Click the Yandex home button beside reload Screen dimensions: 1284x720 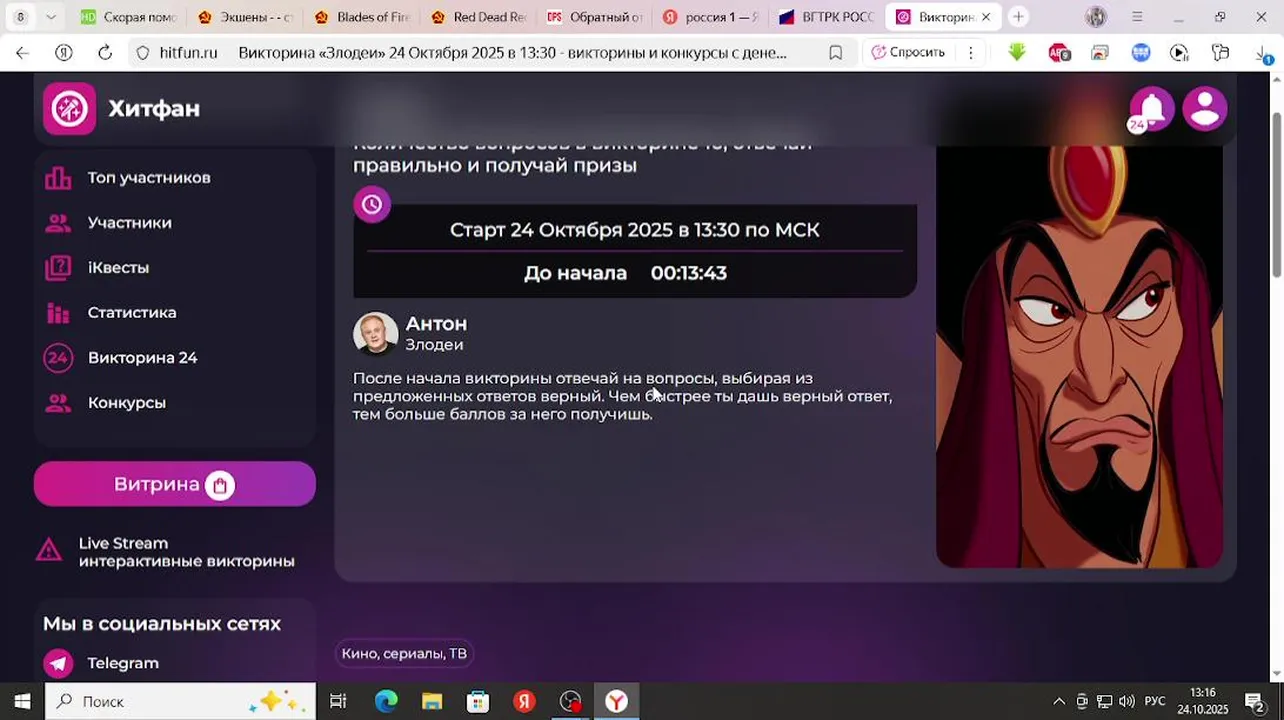[x=64, y=53]
